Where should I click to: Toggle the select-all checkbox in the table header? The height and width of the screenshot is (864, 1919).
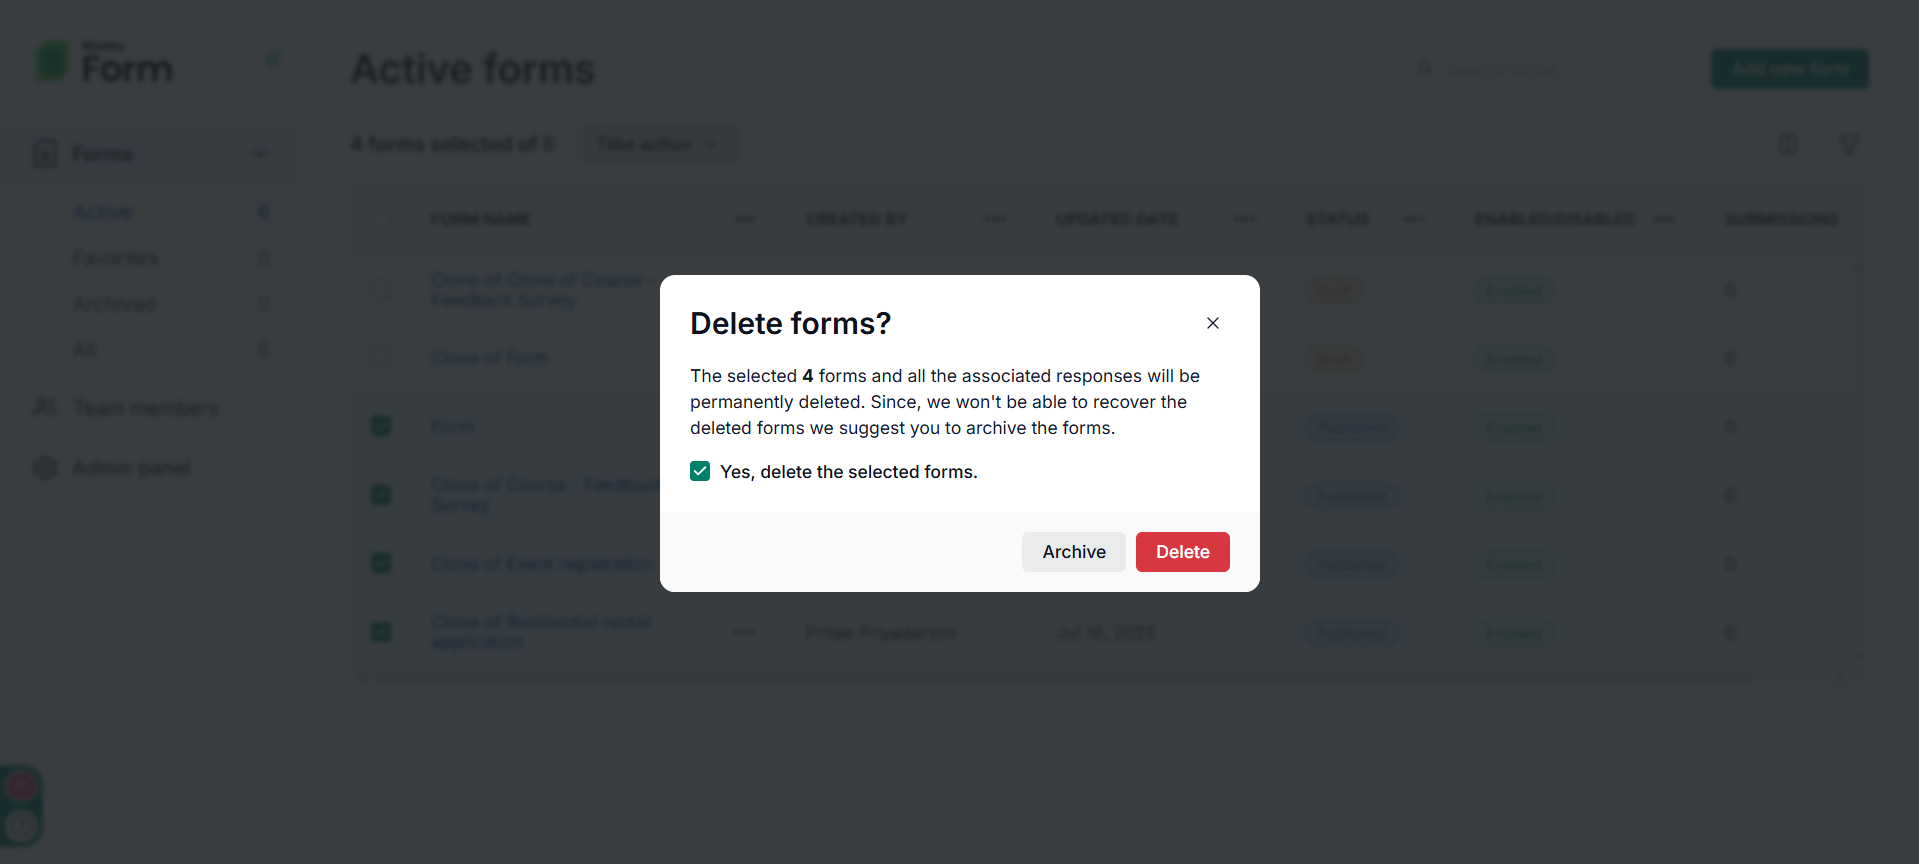pyautogui.click(x=381, y=219)
